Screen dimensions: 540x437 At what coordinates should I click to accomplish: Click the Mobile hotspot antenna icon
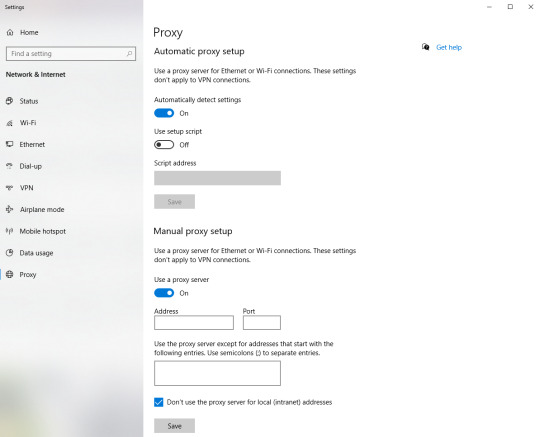point(10,231)
